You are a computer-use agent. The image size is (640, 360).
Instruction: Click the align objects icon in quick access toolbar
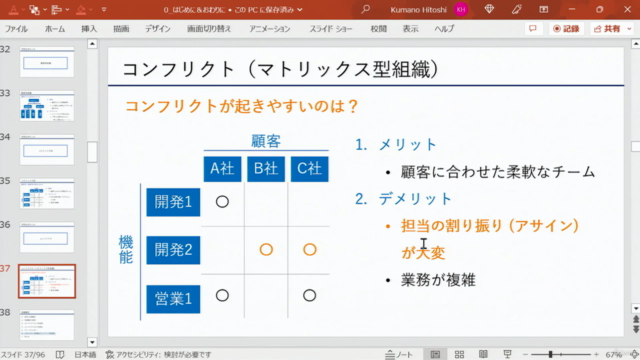click(x=57, y=9)
